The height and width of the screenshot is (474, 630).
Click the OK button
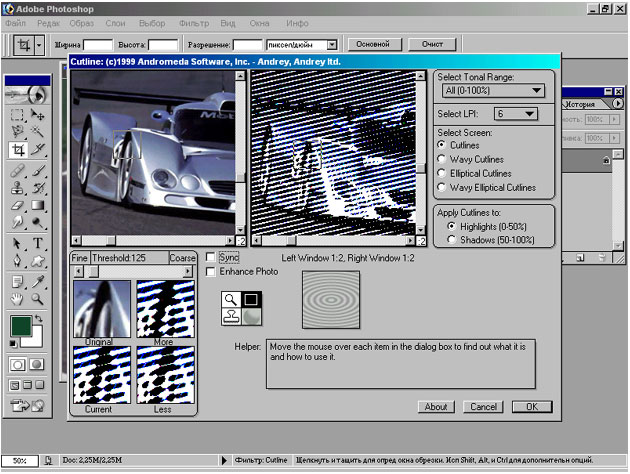coord(532,407)
